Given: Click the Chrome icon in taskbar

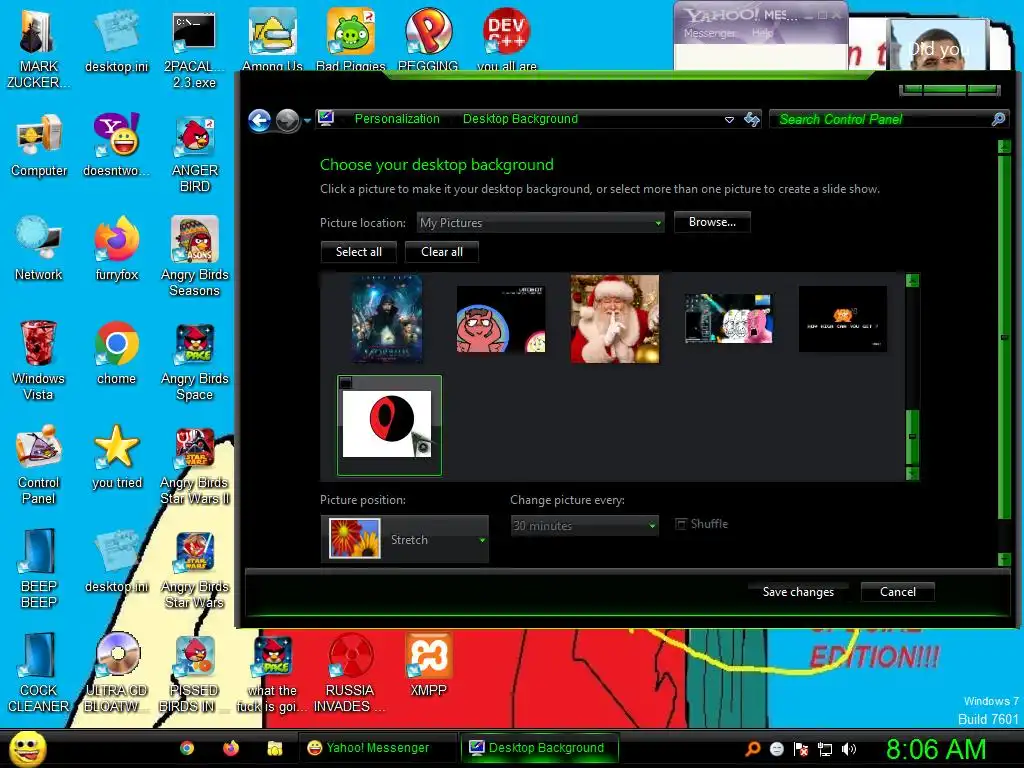Looking at the screenshot, I should point(187,748).
